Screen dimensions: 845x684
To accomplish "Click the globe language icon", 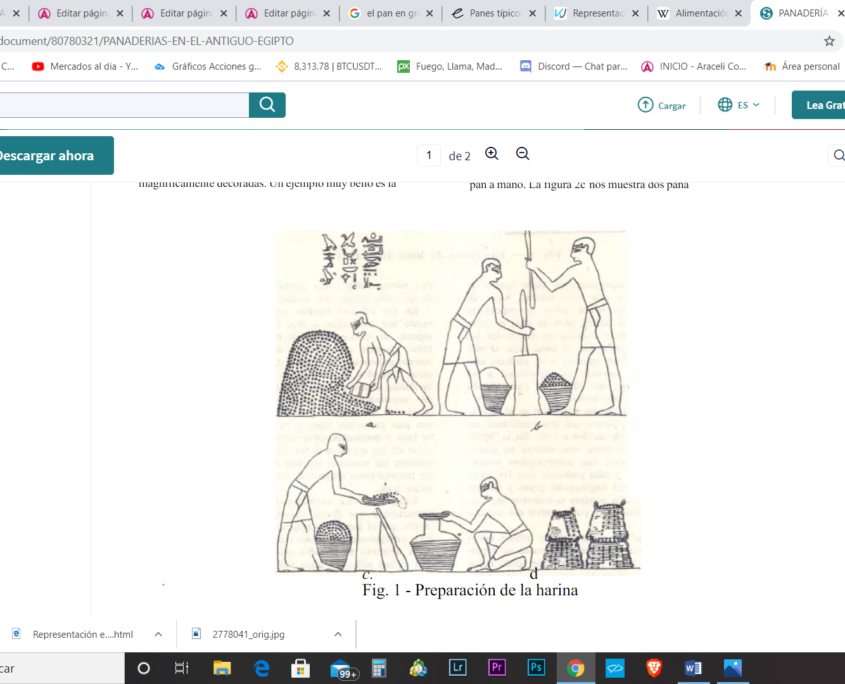I will pos(725,105).
